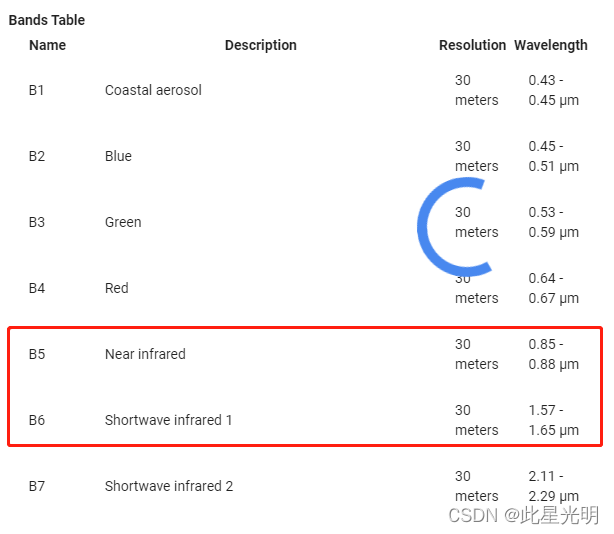
Task: Click the Wavelength column header
Action: (x=550, y=45)
